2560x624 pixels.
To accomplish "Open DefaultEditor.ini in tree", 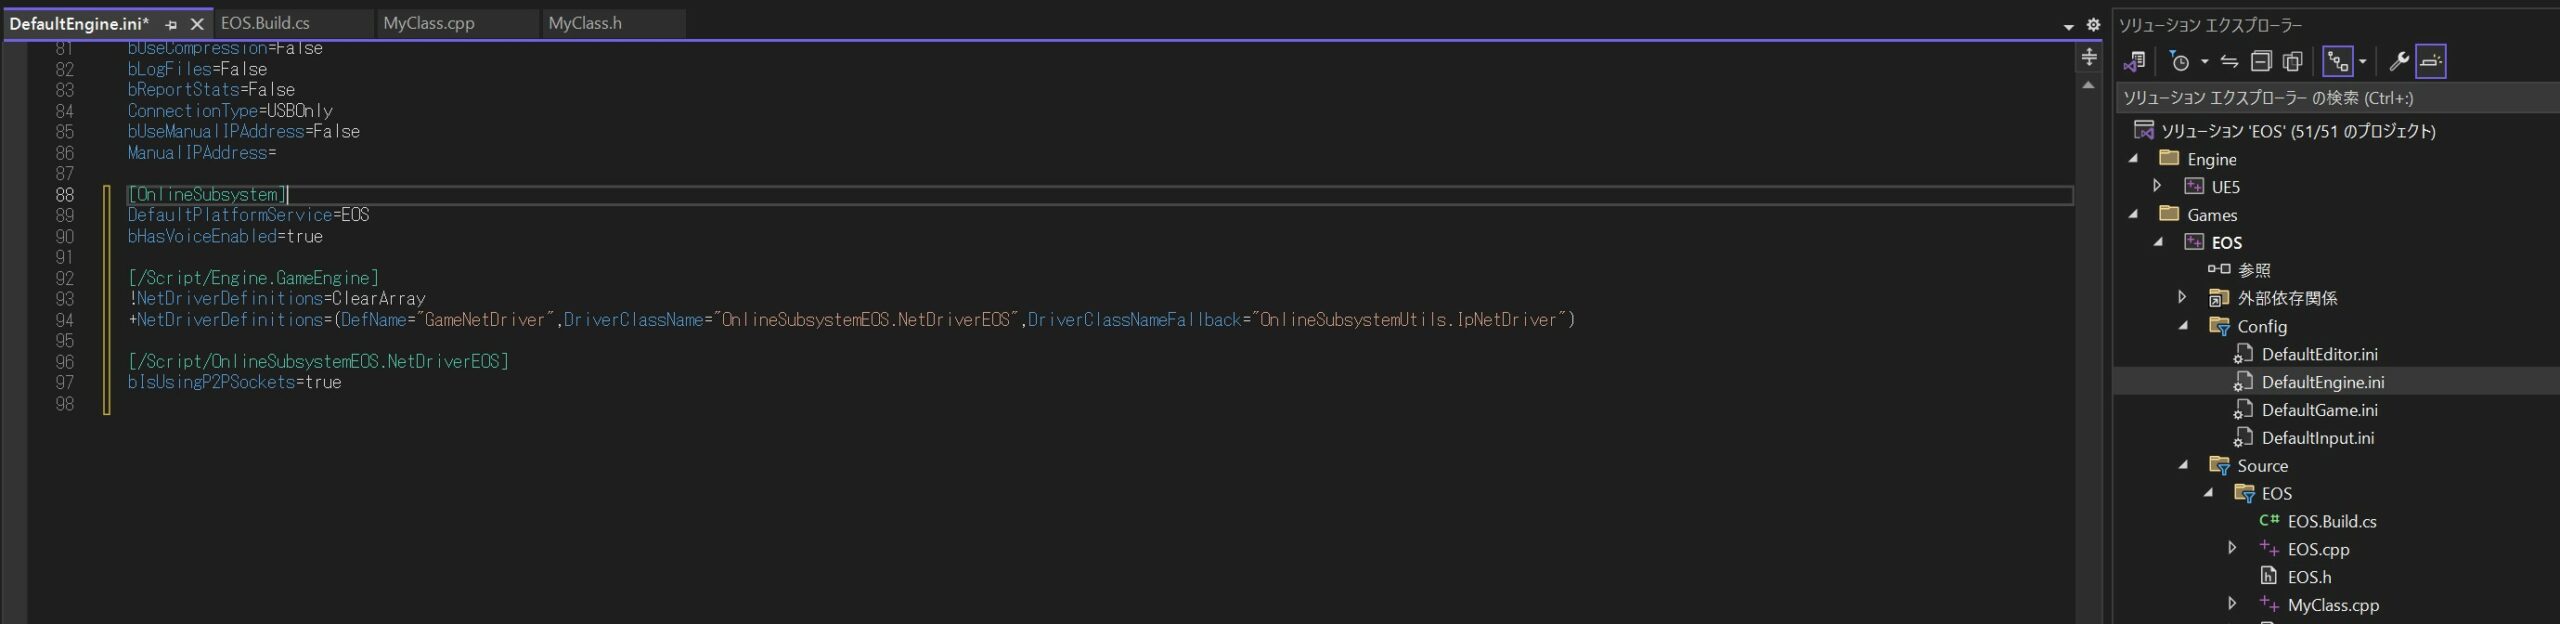I will [x=2319, y=354].
